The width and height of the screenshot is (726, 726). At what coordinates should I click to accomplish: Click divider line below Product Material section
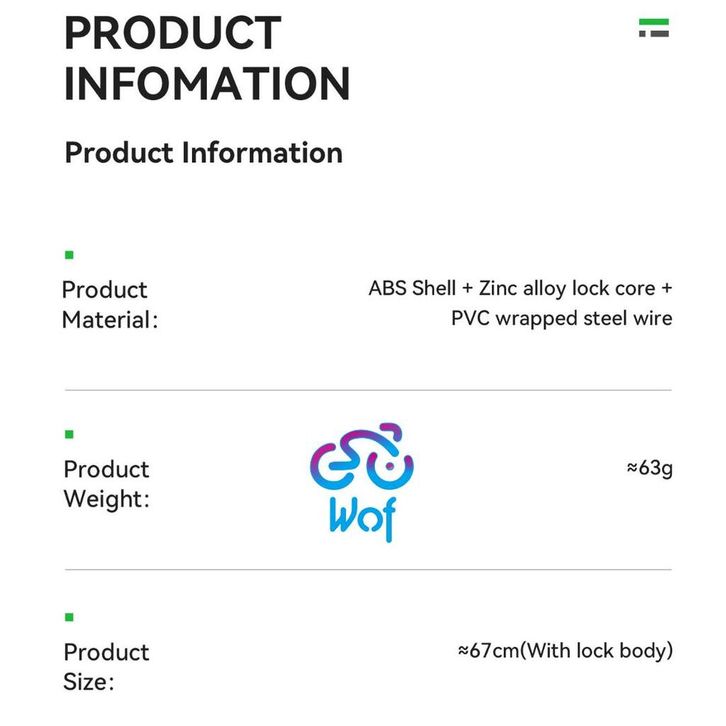click(368, 390)
